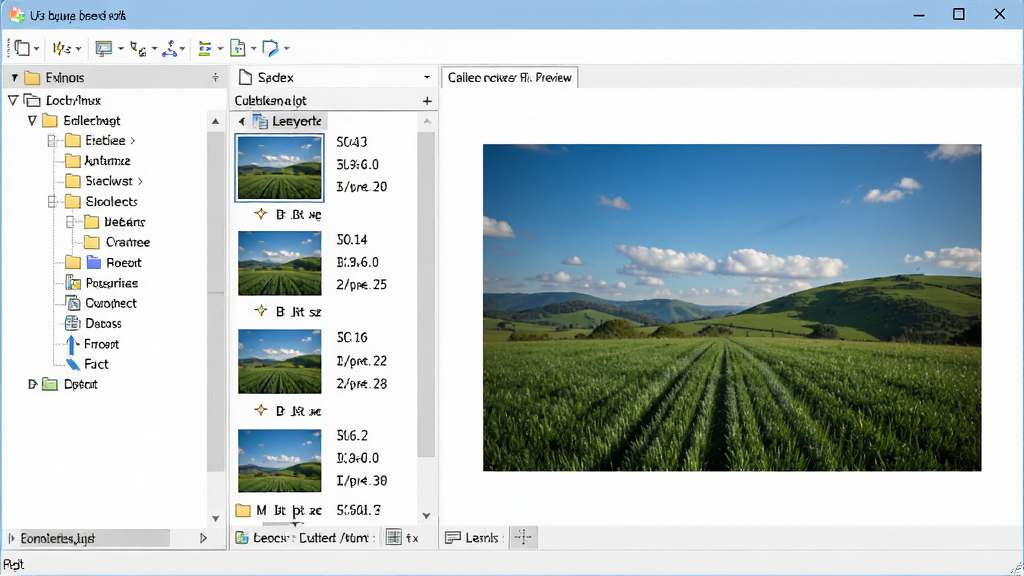Click the star icon under the S0.43 thumbnail
This screenshot has width=1024, height=576.
click(x=261, y=214)
